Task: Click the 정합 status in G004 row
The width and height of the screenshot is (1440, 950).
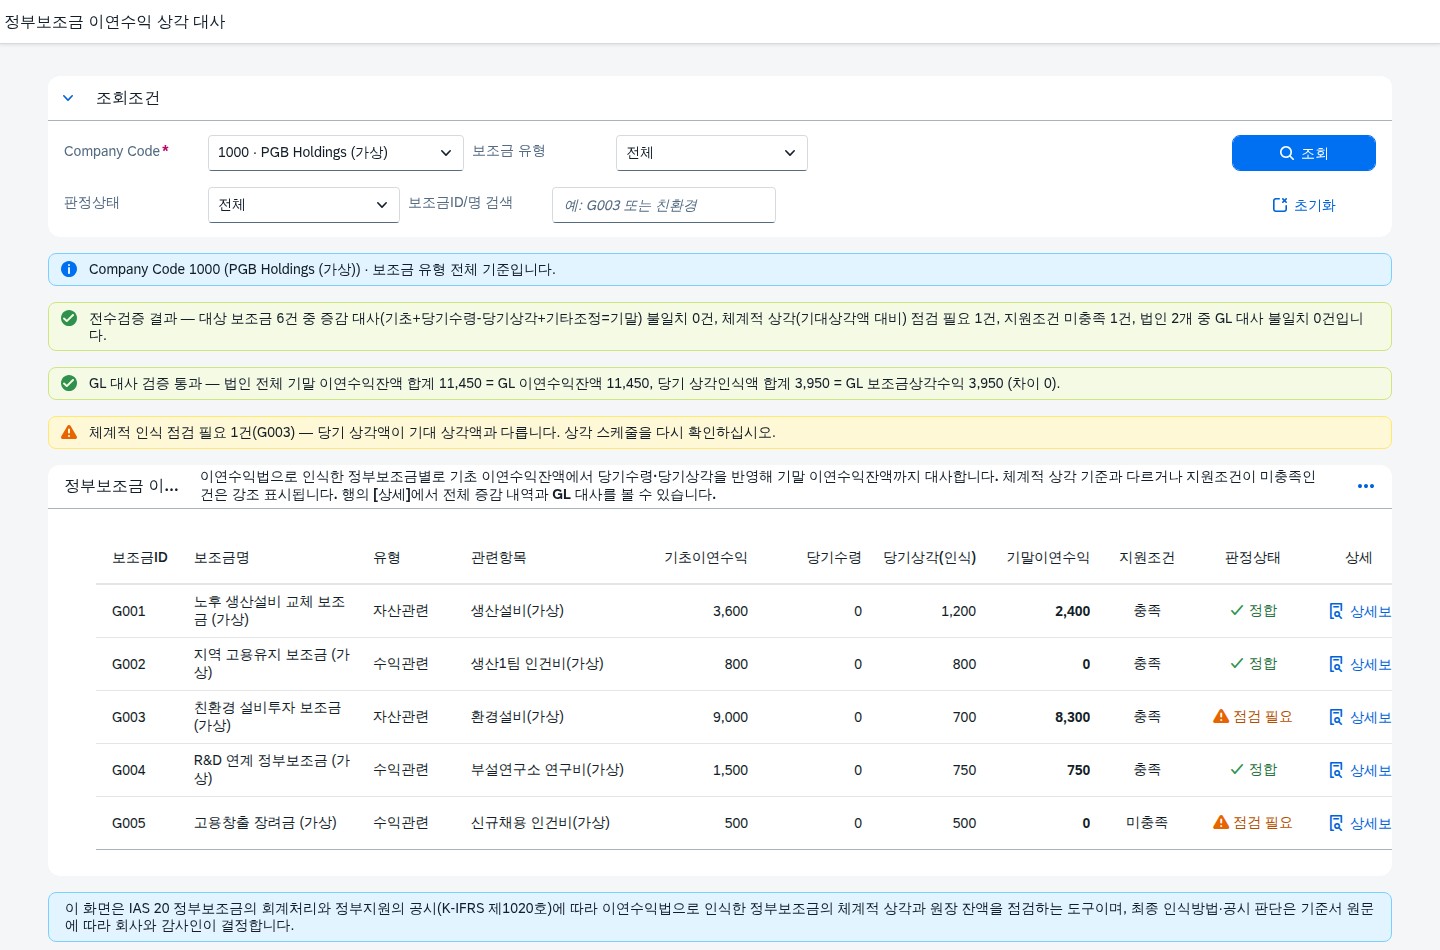Action: point(1253,770)
